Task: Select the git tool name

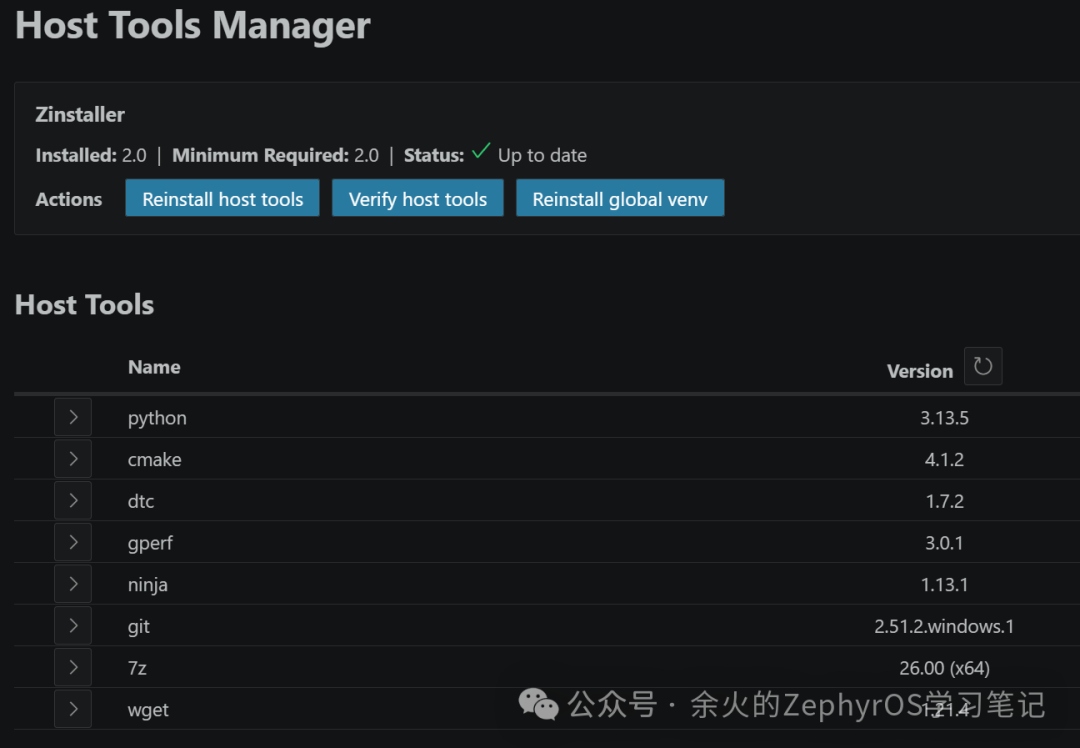Action: [138, 627]
